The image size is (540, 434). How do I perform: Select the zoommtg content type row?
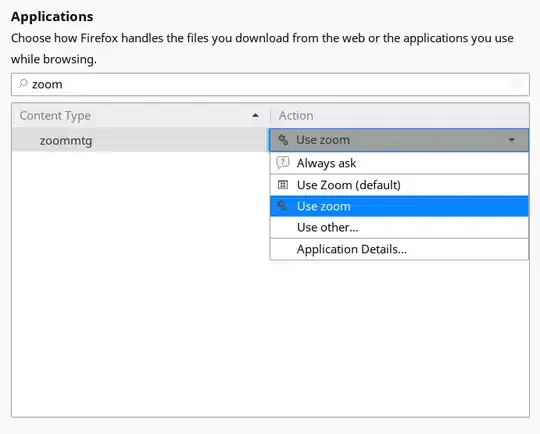(x=140, y=141)
